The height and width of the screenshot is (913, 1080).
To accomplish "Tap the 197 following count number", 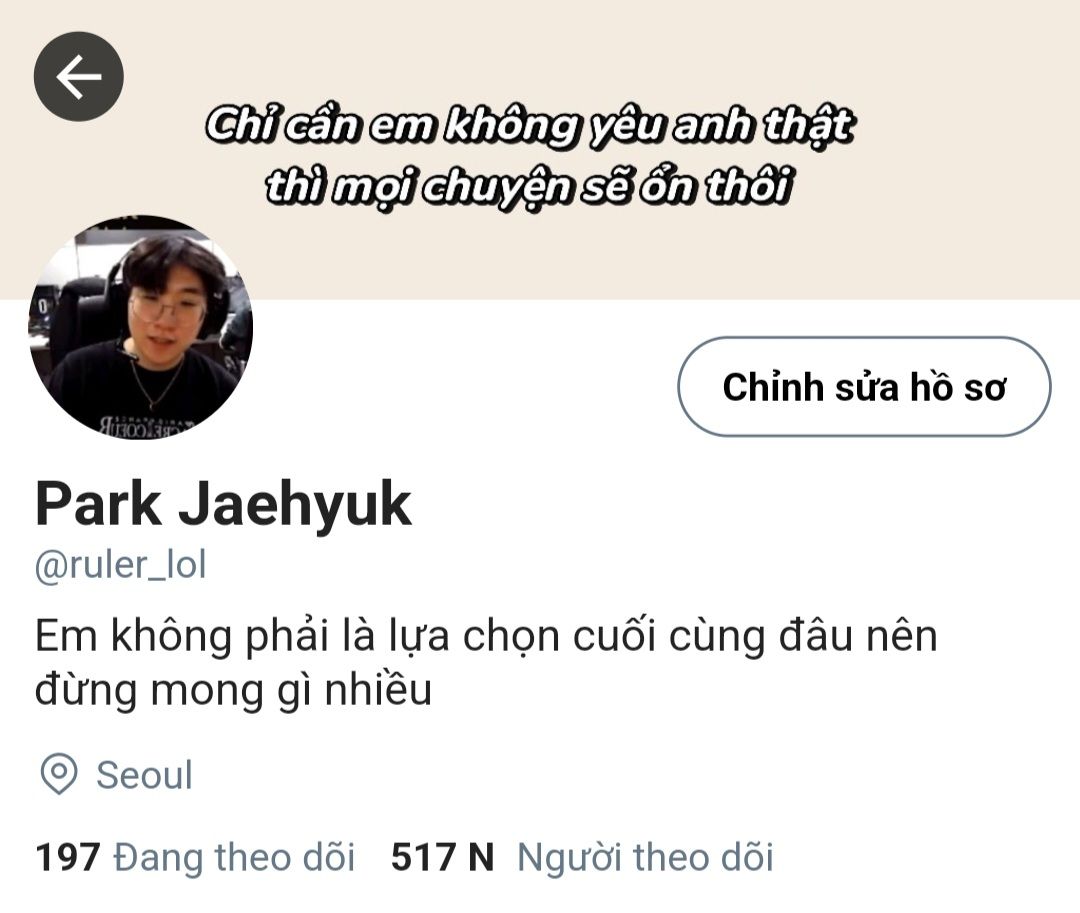I will pos(68,857).
